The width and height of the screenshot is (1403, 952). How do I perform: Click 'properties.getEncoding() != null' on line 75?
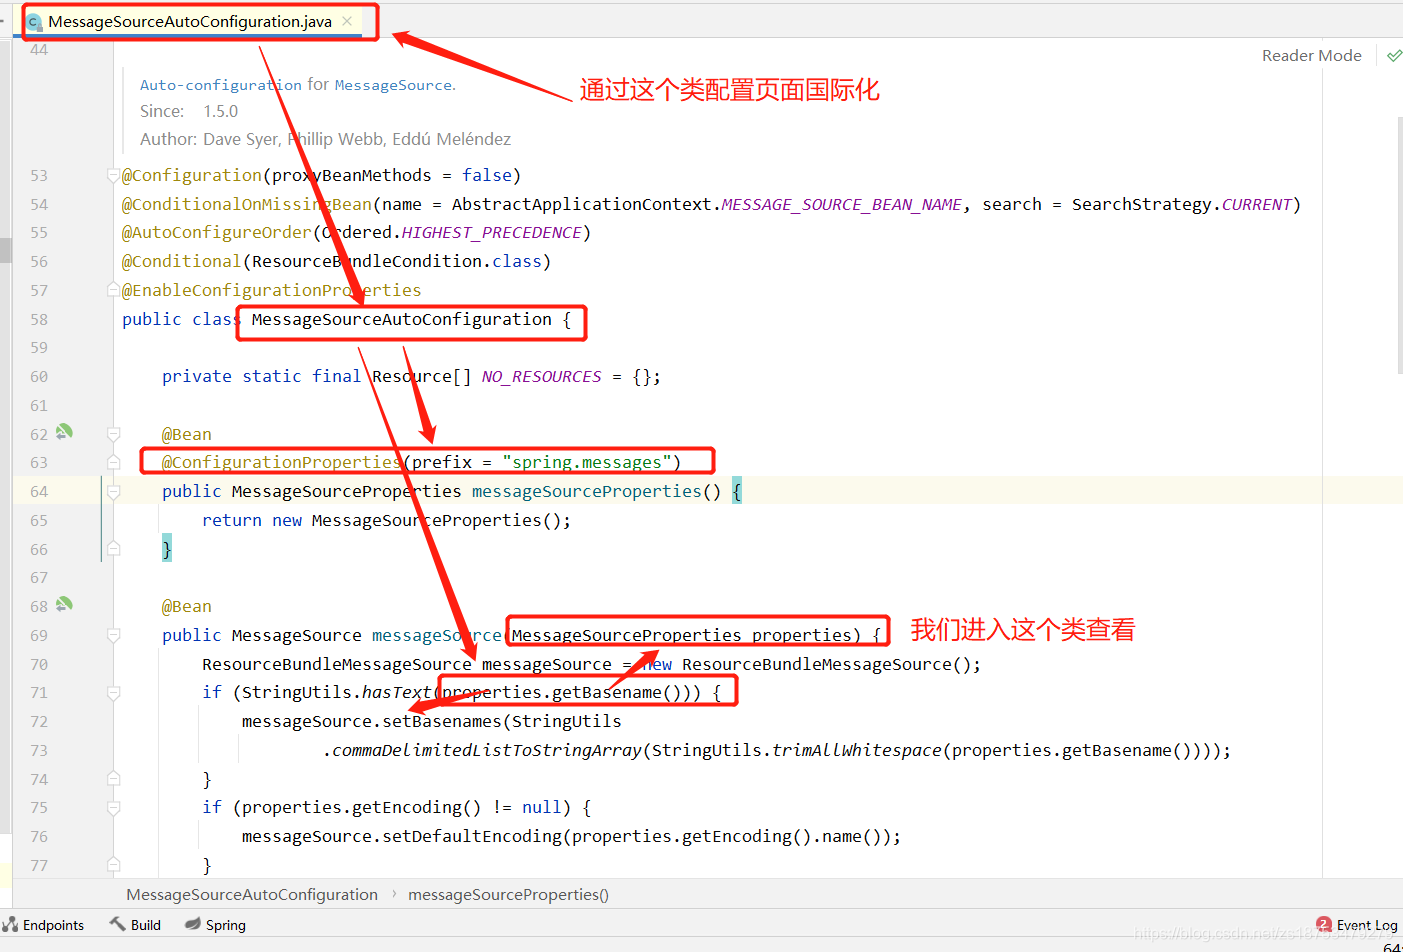click(x=401, y=807)
